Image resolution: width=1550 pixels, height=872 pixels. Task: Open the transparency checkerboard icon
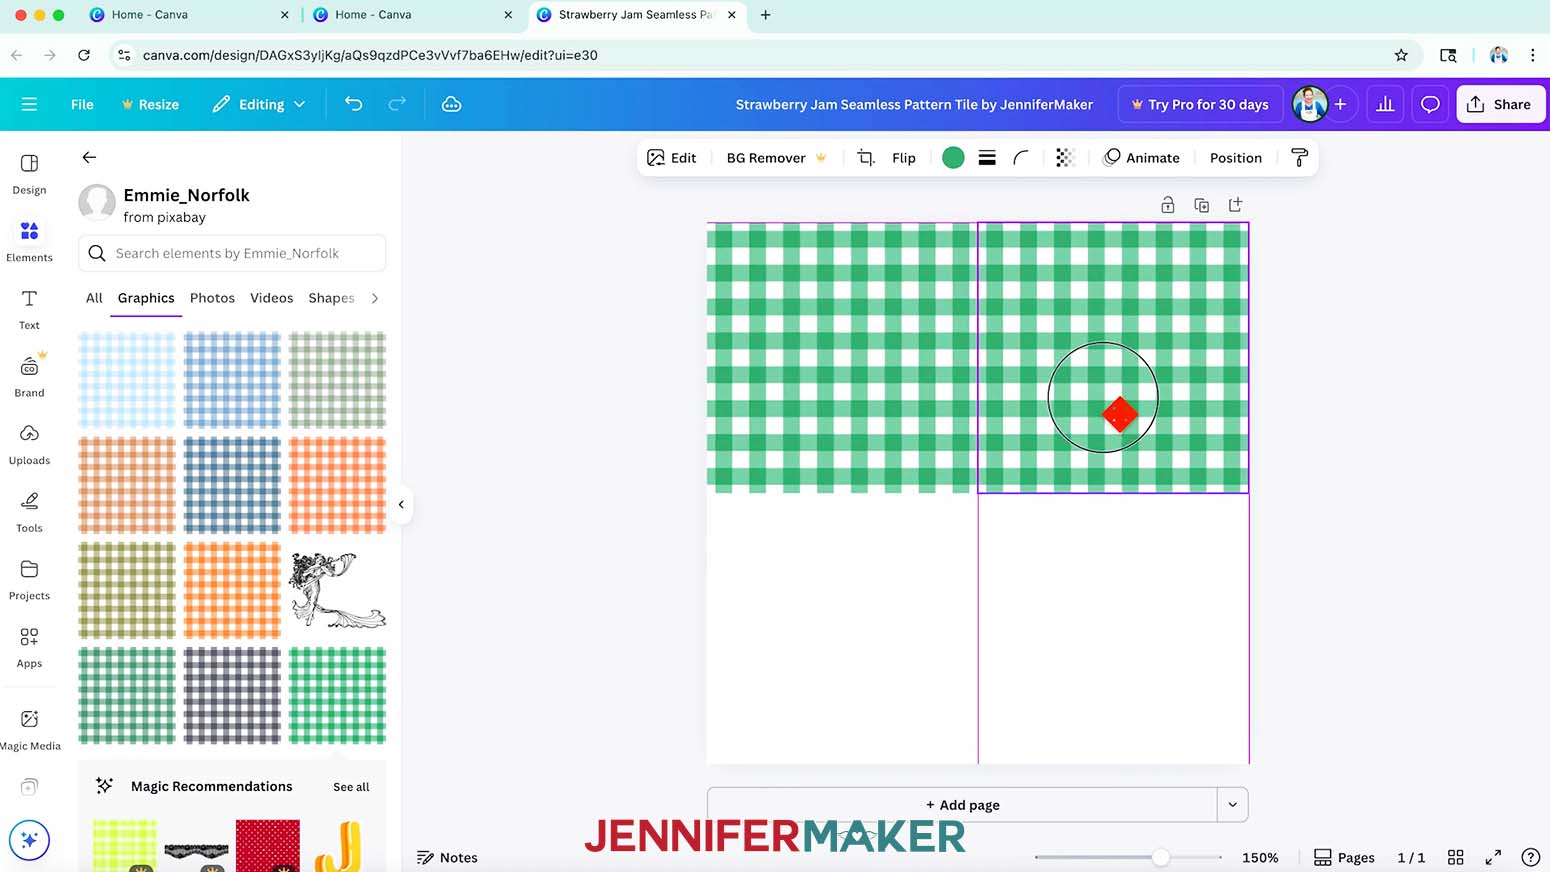tap(1065, 158)
